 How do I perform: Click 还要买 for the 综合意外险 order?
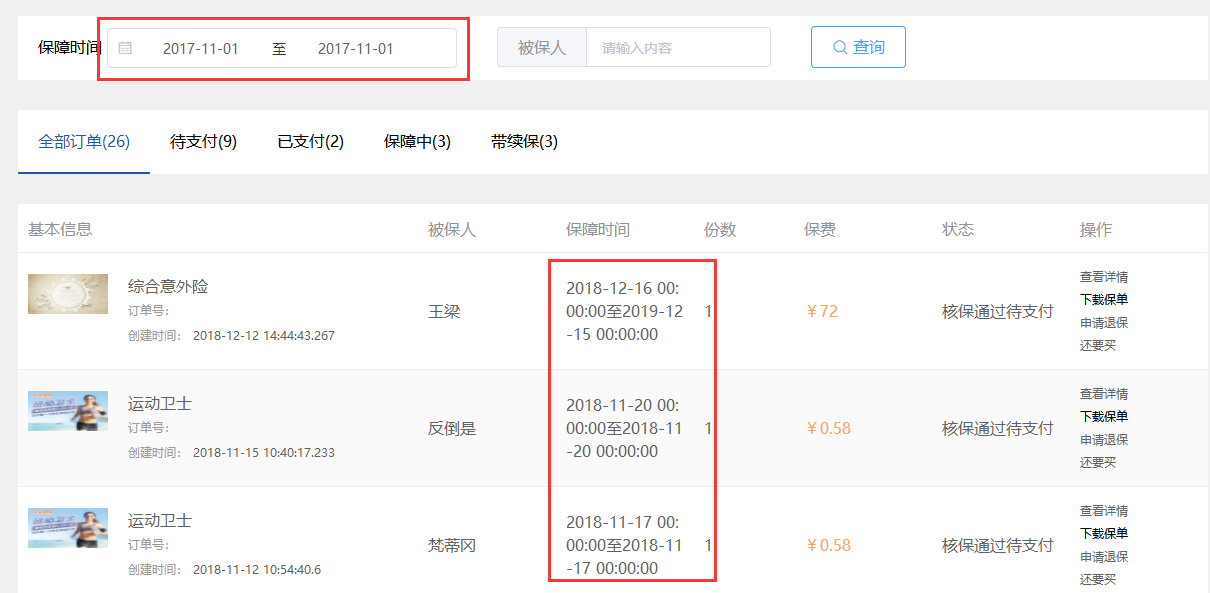[1098, 346]
